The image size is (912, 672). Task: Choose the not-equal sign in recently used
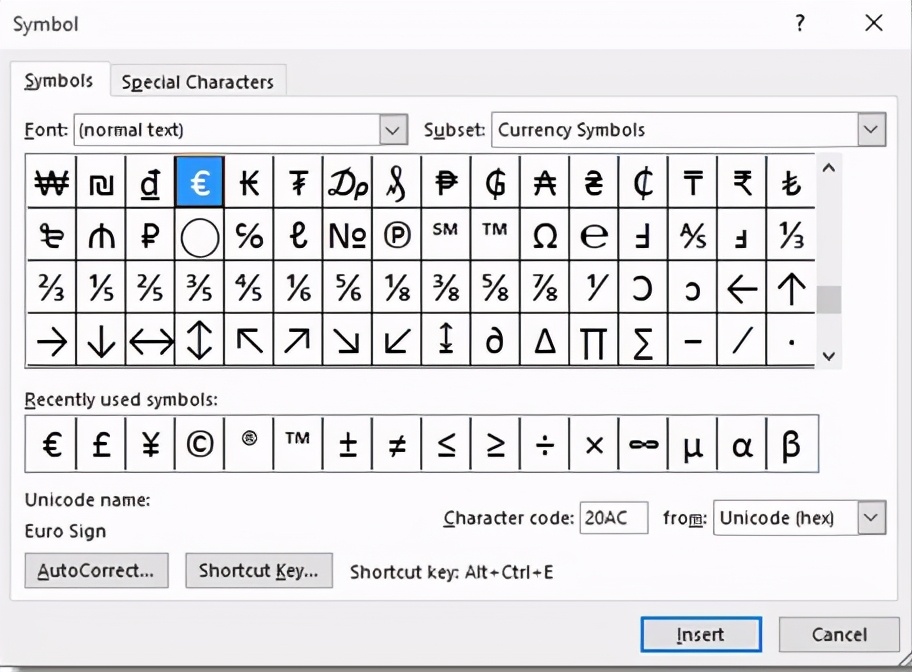click(397, 444)
